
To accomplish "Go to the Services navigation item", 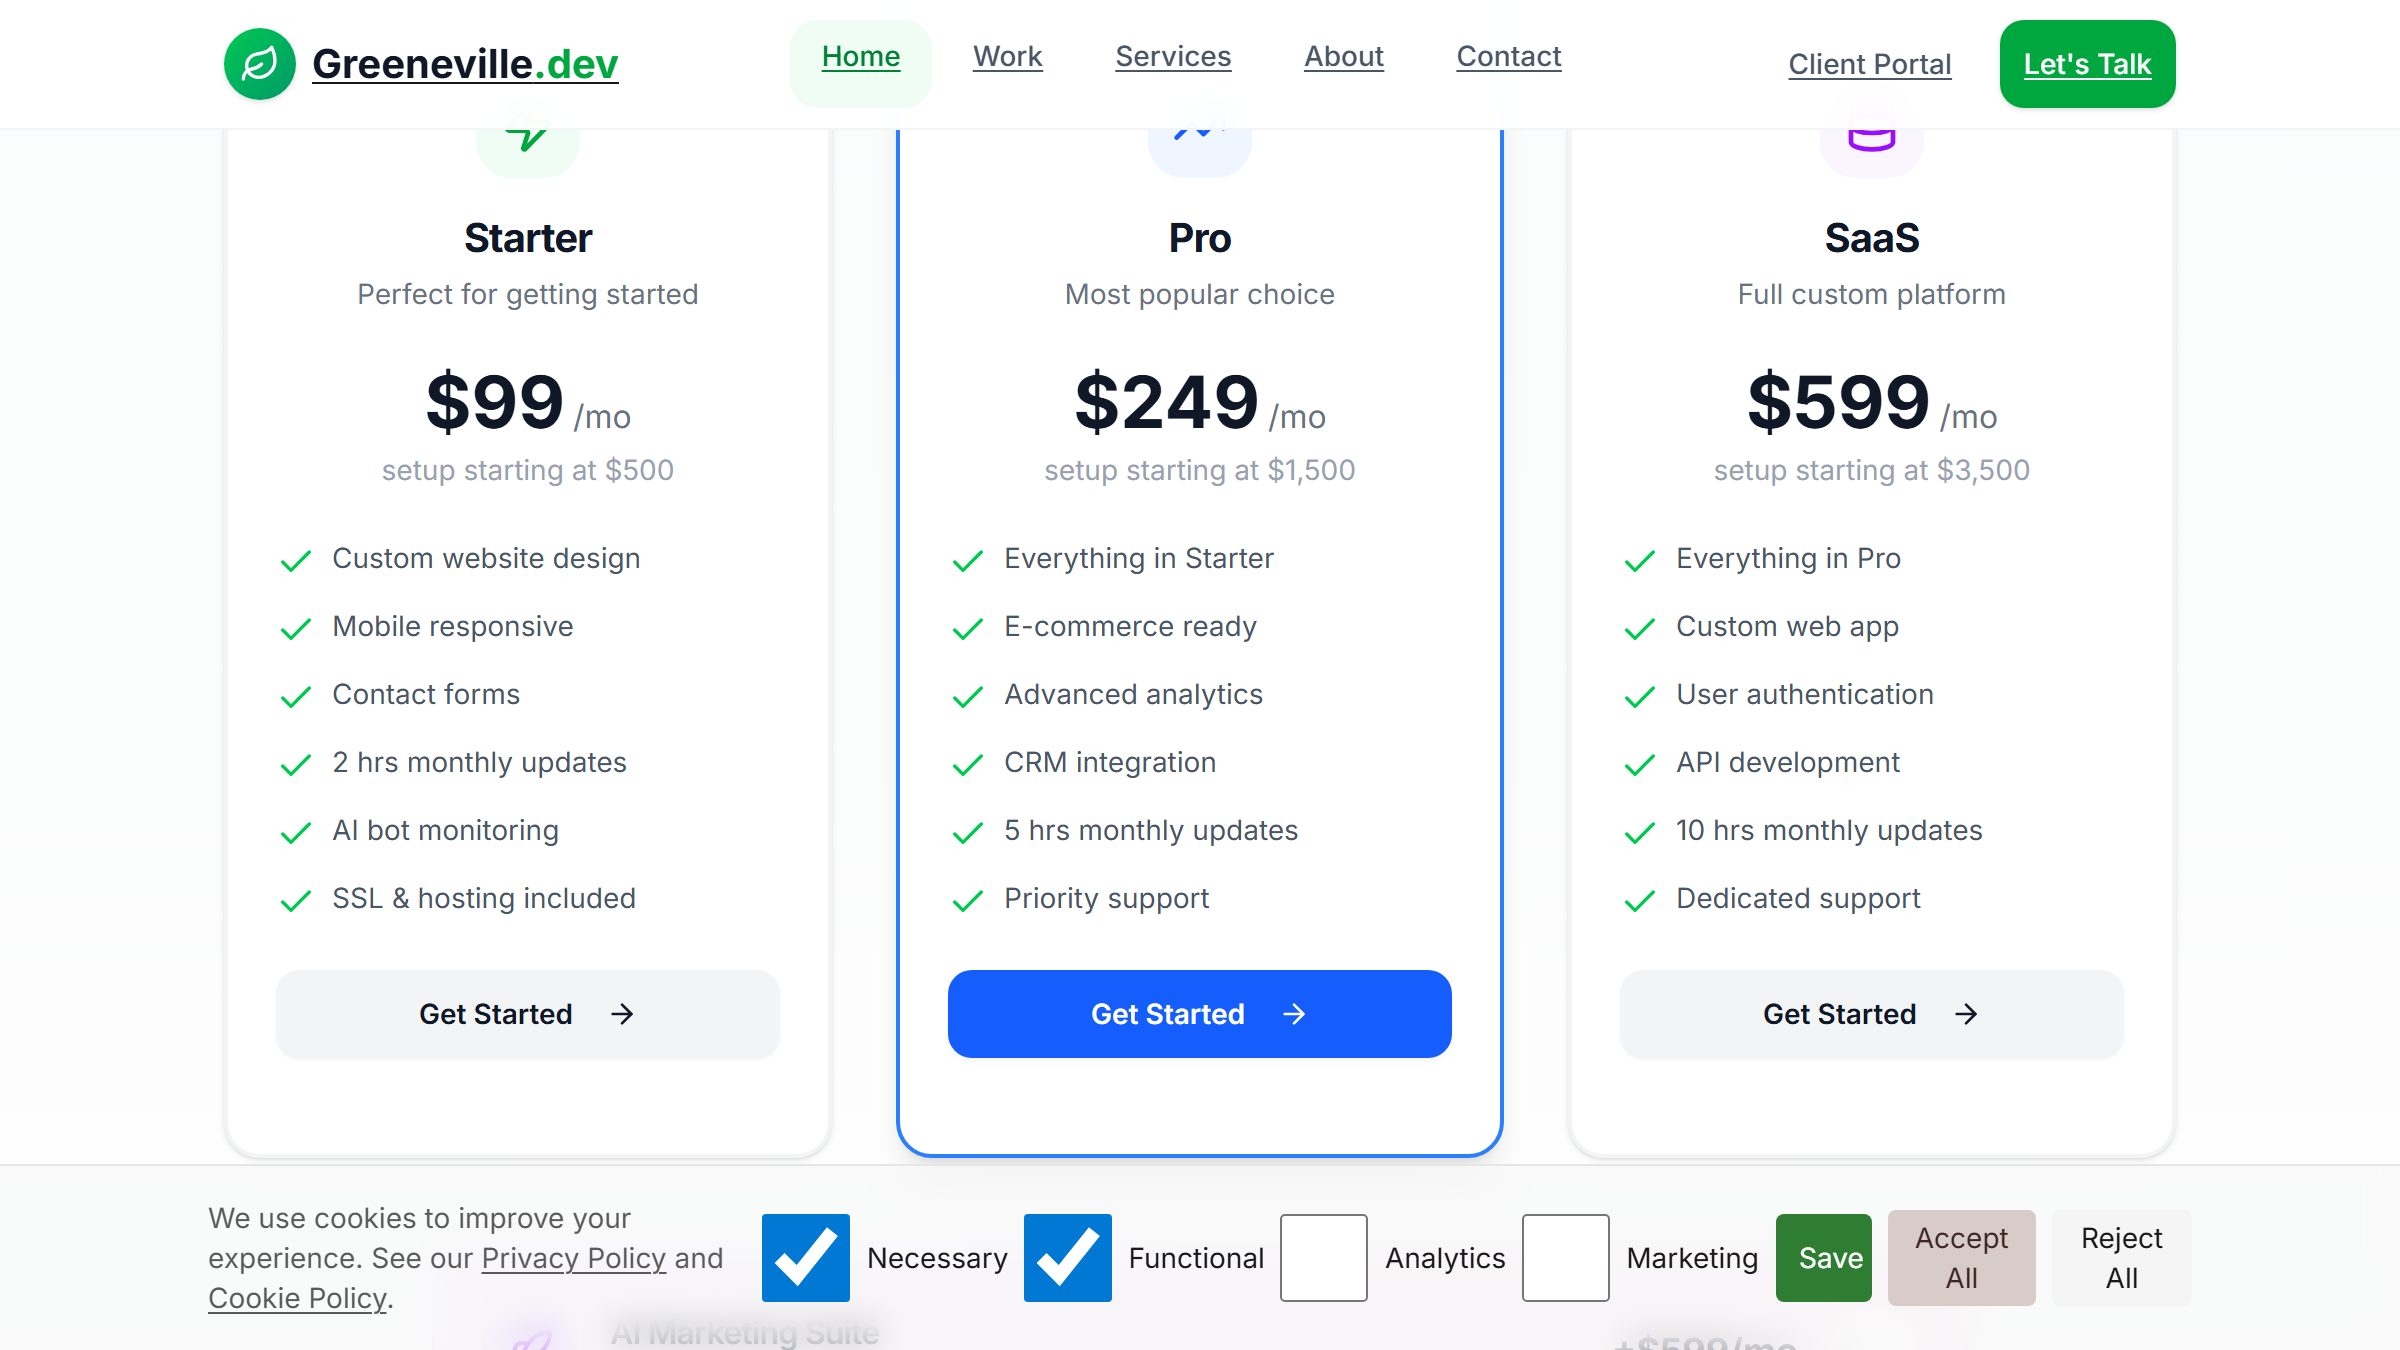I will [1173, 57].
